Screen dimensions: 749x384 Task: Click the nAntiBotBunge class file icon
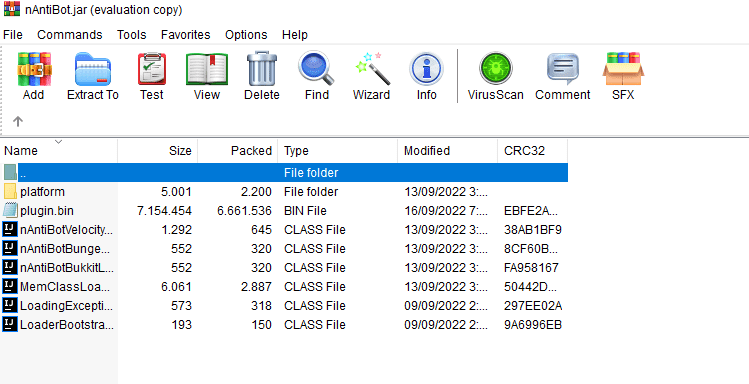pyautogui.click(x=10, y=249)
